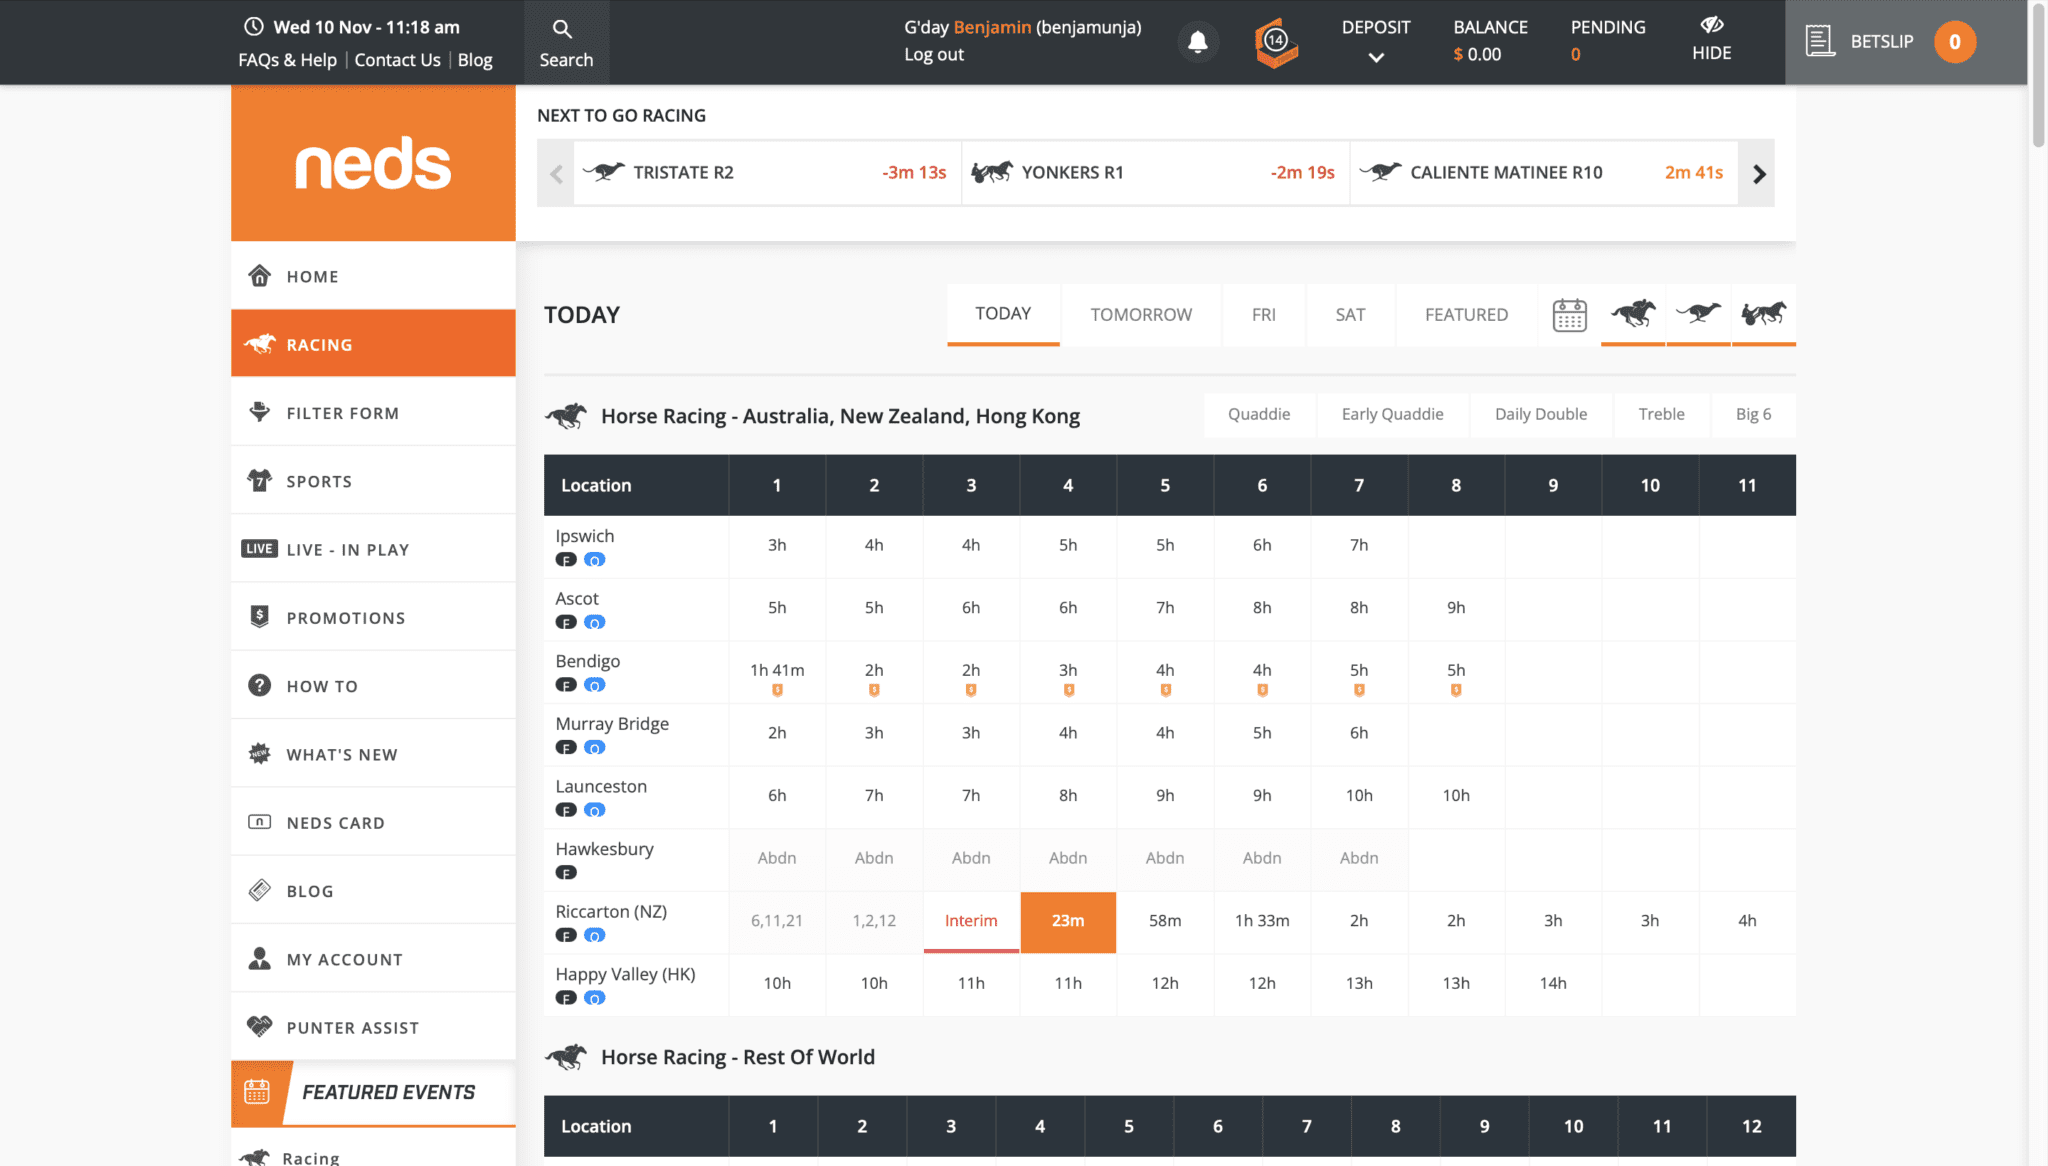The height and width of the screenshot is (1166, 2048).
Task: Open Riccarton race 5 at 58m
Action: (x=1165, y=921)
